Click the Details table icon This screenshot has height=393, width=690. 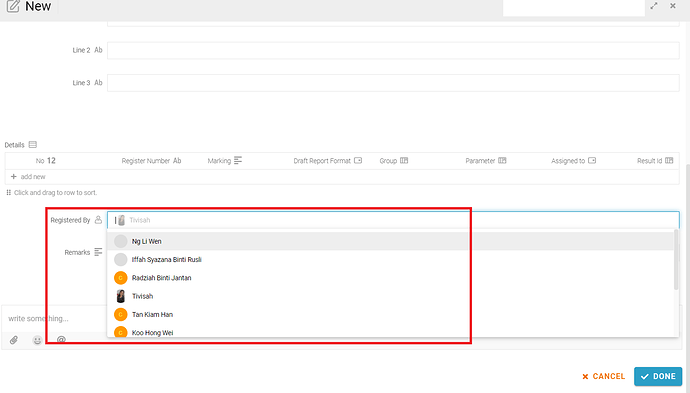pos(33,145)
